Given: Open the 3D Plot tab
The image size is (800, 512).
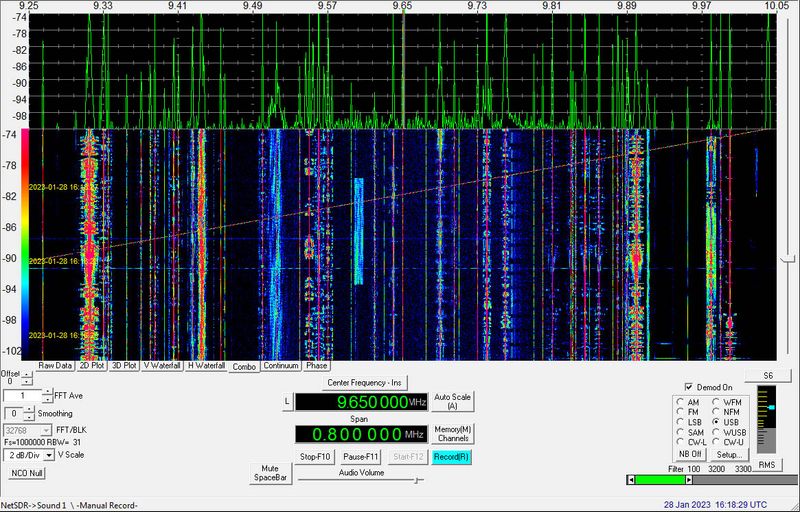Looking at the screenshot, I should 124,366.
